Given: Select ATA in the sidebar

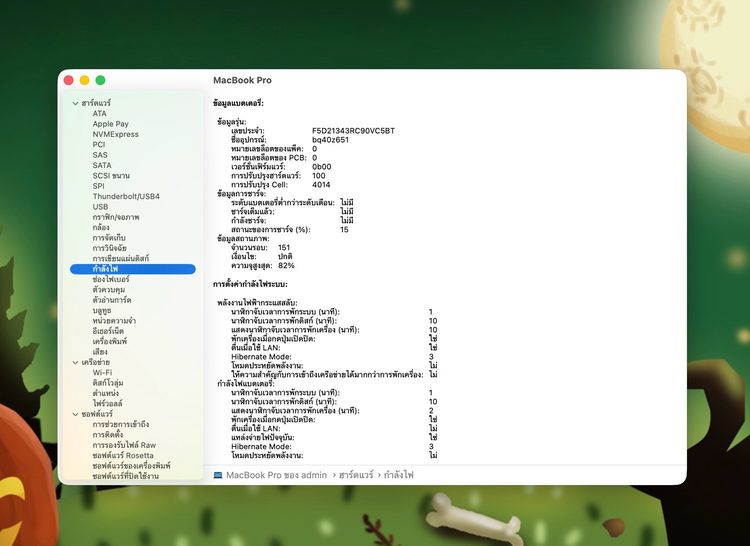Looking at the screenshot, I should (99, 113).
